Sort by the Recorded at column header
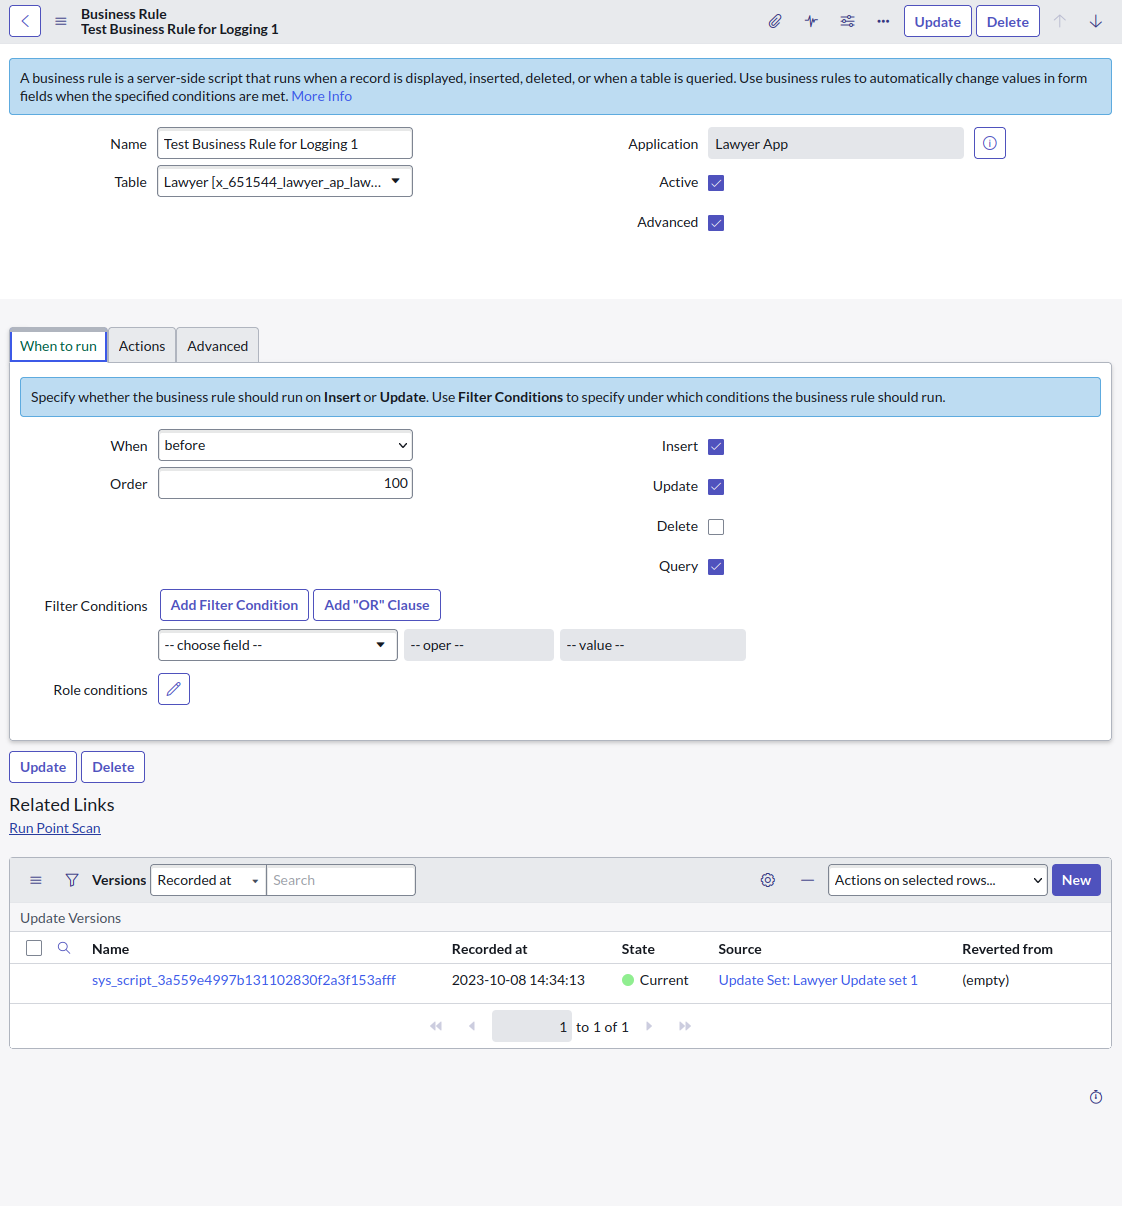 pos(489,949)
